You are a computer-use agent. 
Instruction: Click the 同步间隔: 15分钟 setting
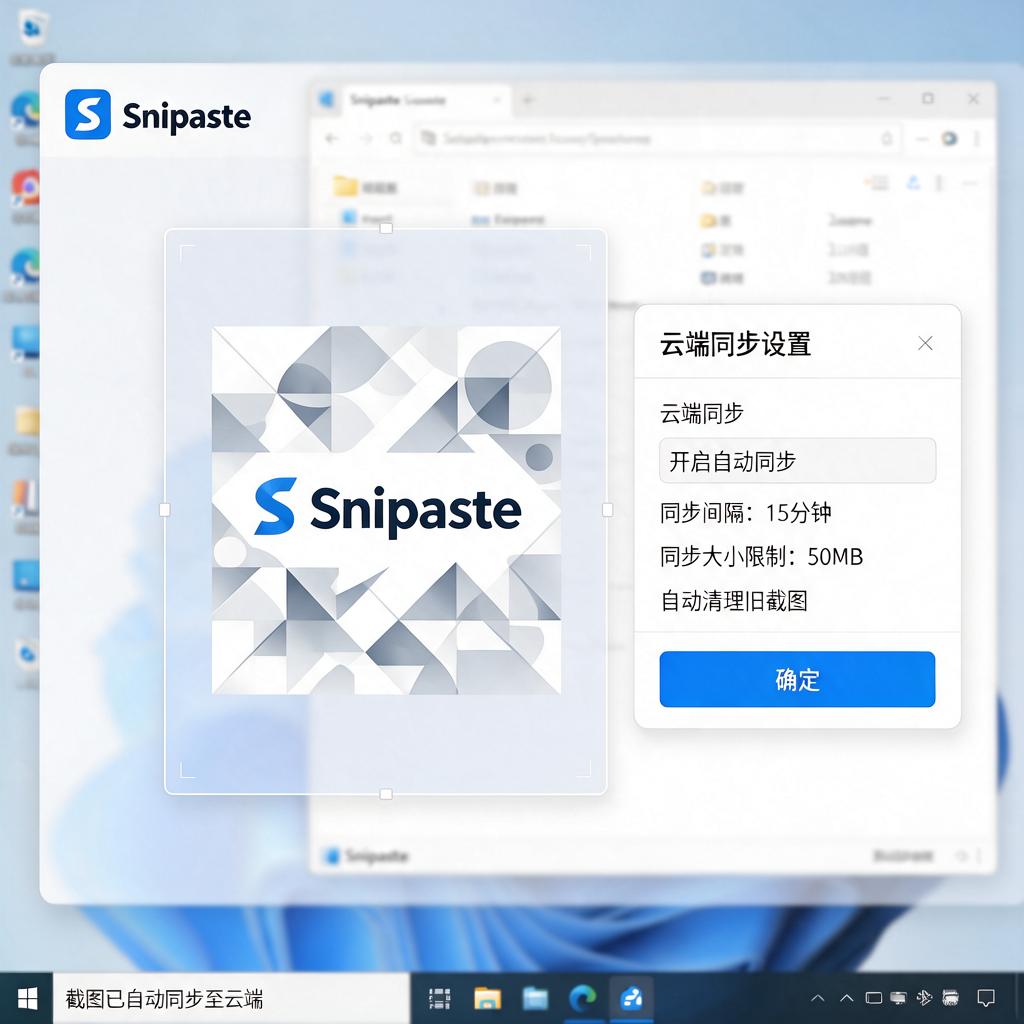click(745, 513)
